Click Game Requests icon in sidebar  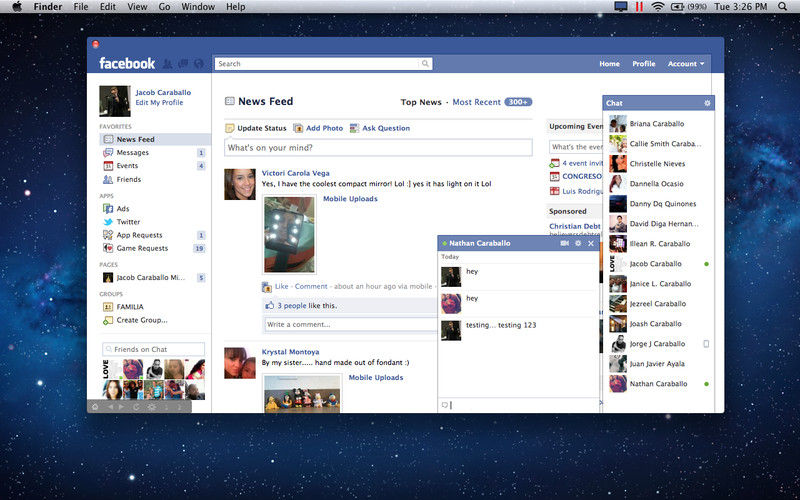108,248
